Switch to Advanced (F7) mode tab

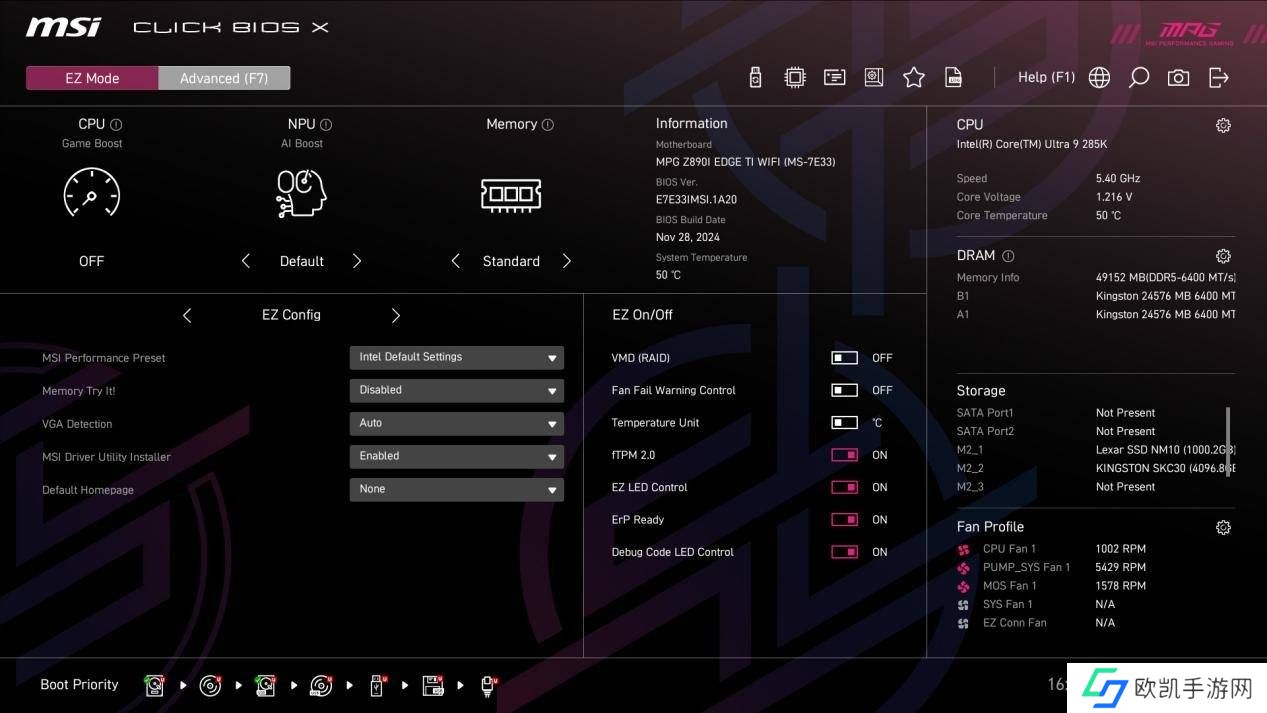[224, 78]
